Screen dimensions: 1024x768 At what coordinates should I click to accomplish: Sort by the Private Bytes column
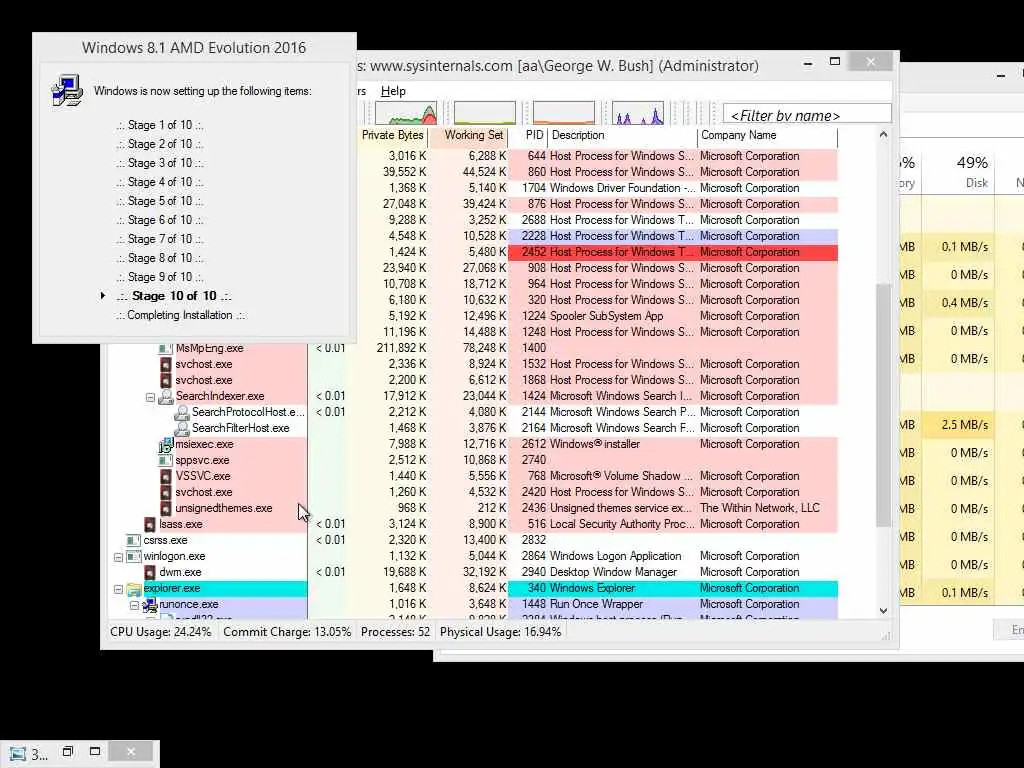(392, 135)
